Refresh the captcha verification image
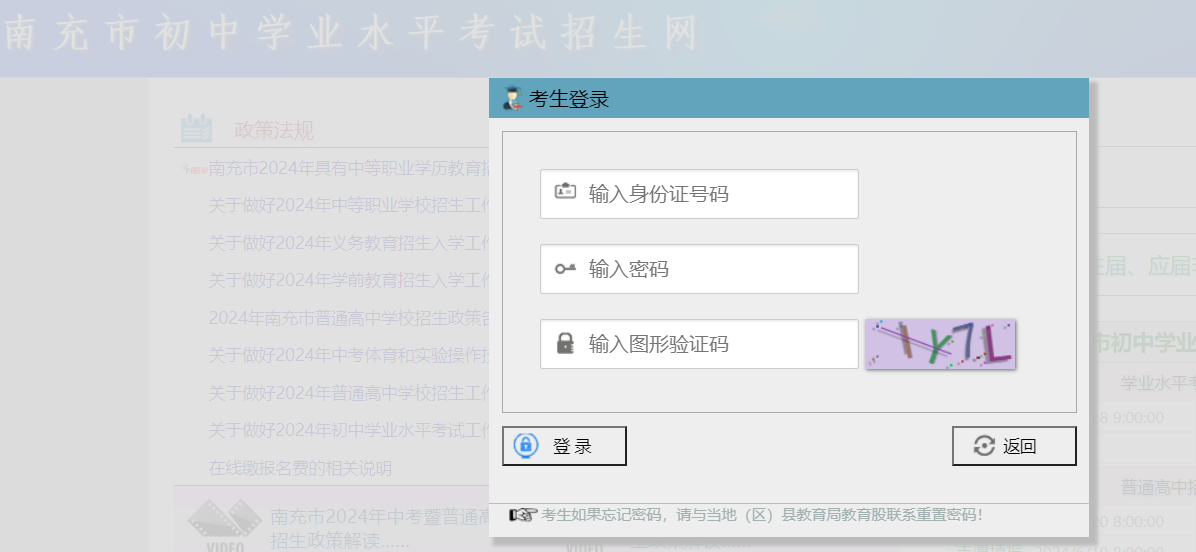The width and height of the screenshot is (1196, 552). point(940,344)
